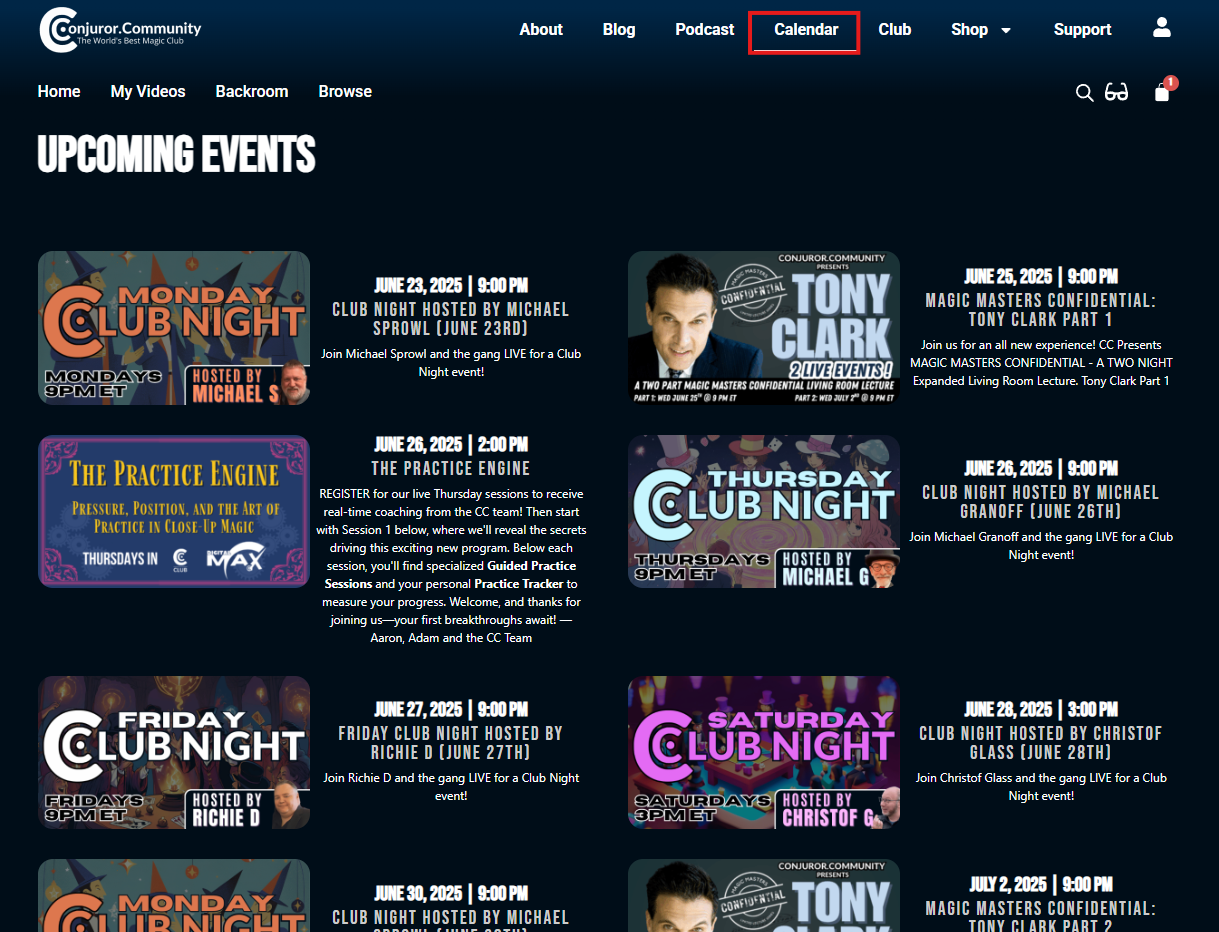Viewport: 1219px width, 932px height.
Task: Click the Conjuror.Community logo
Action: coord(120,30)
